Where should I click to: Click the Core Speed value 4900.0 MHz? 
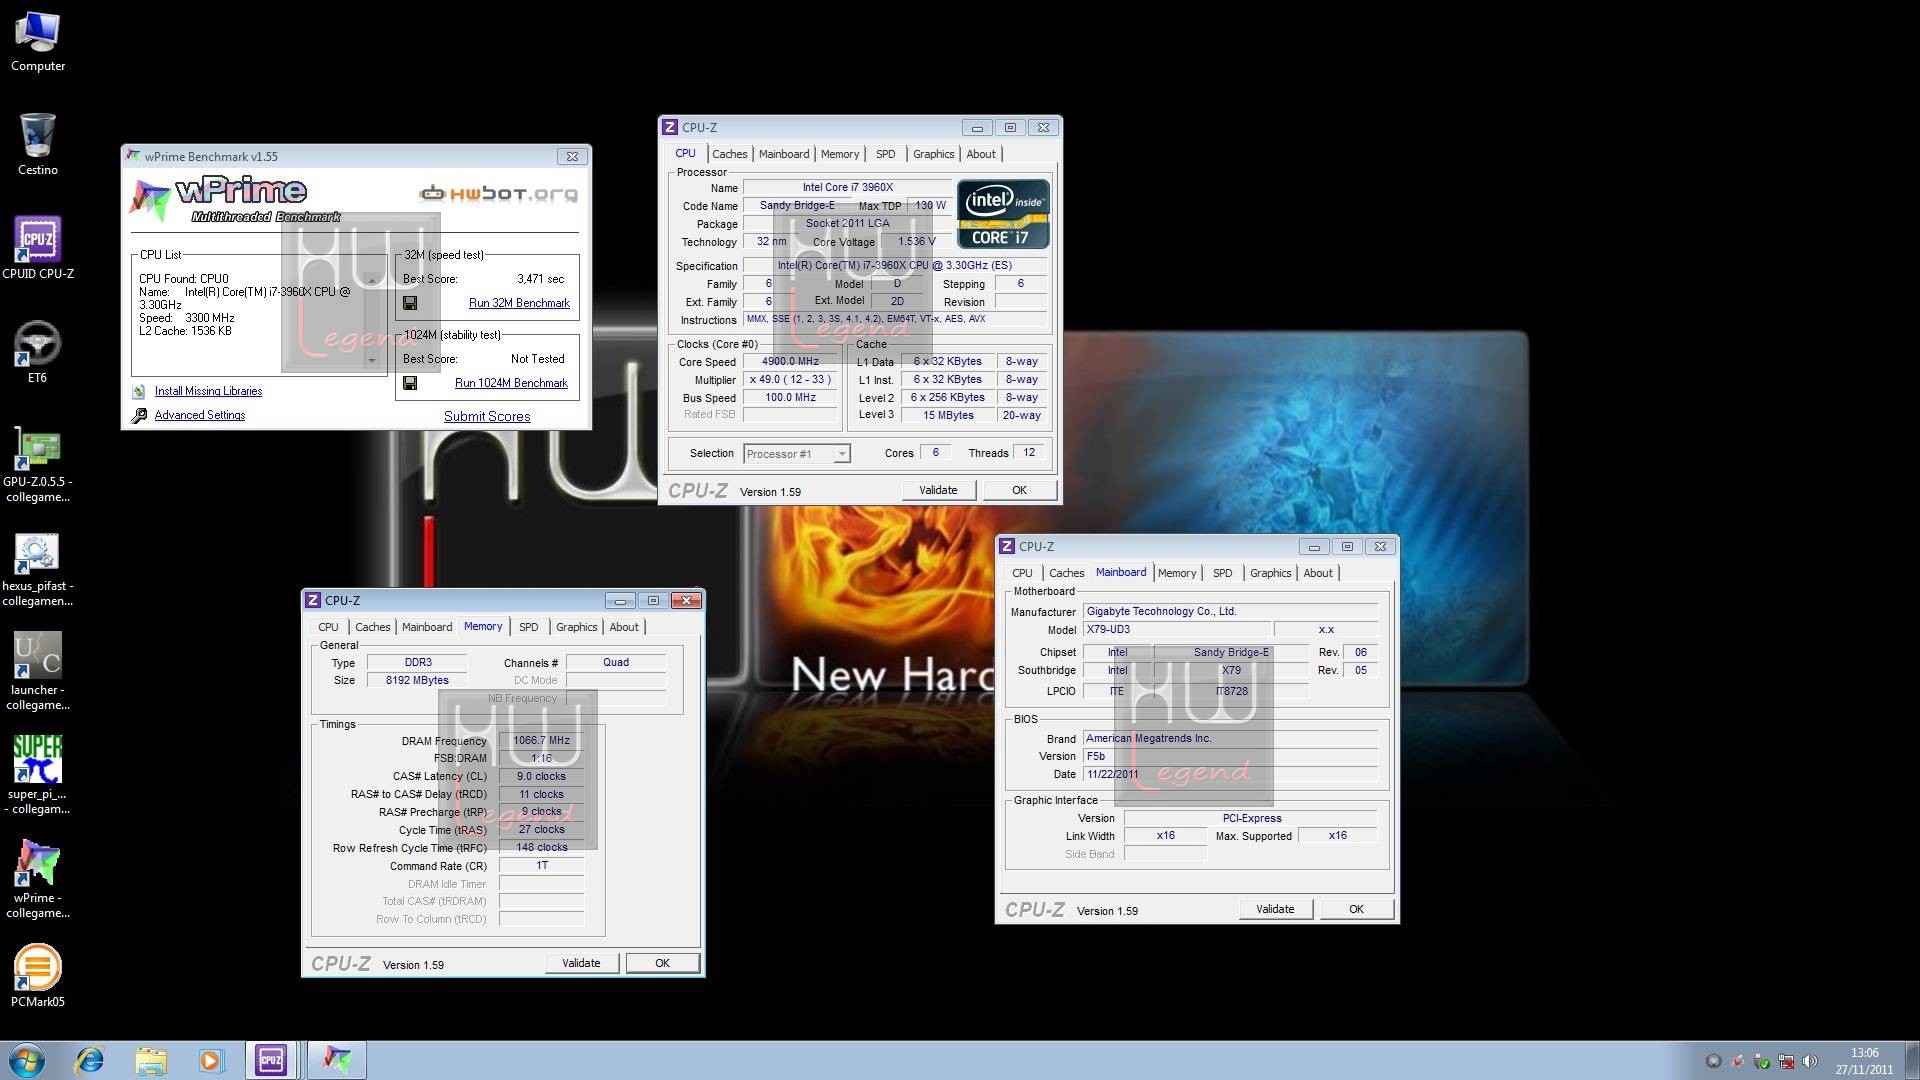coord(790,362)
